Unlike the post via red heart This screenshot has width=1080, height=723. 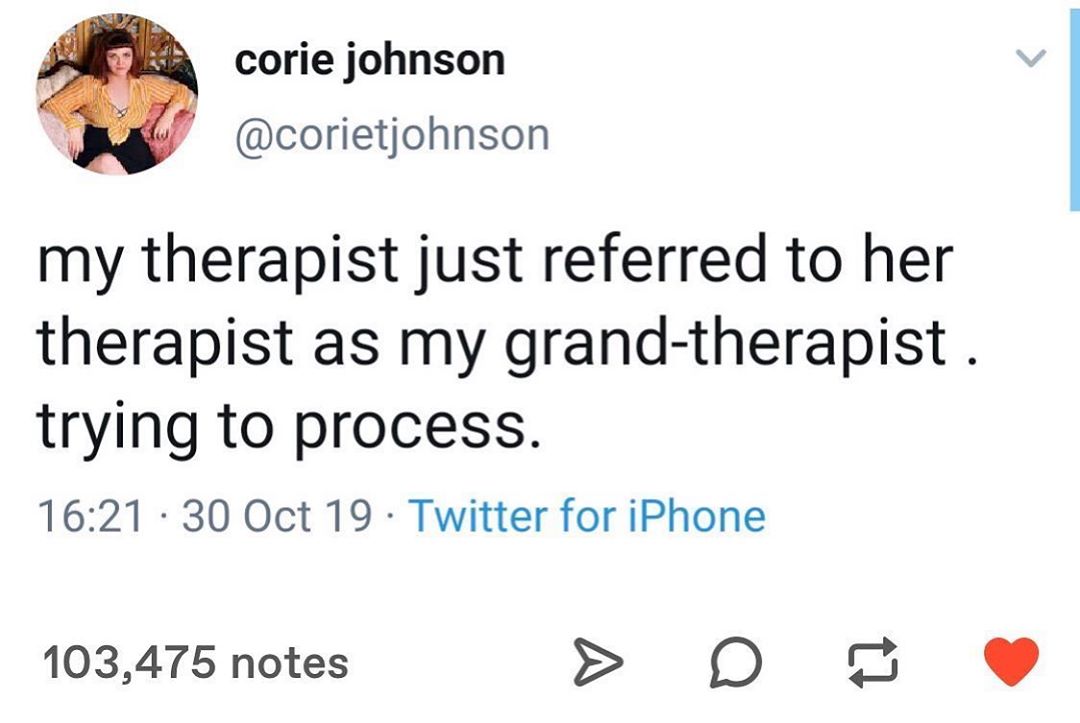[1012, 662]
